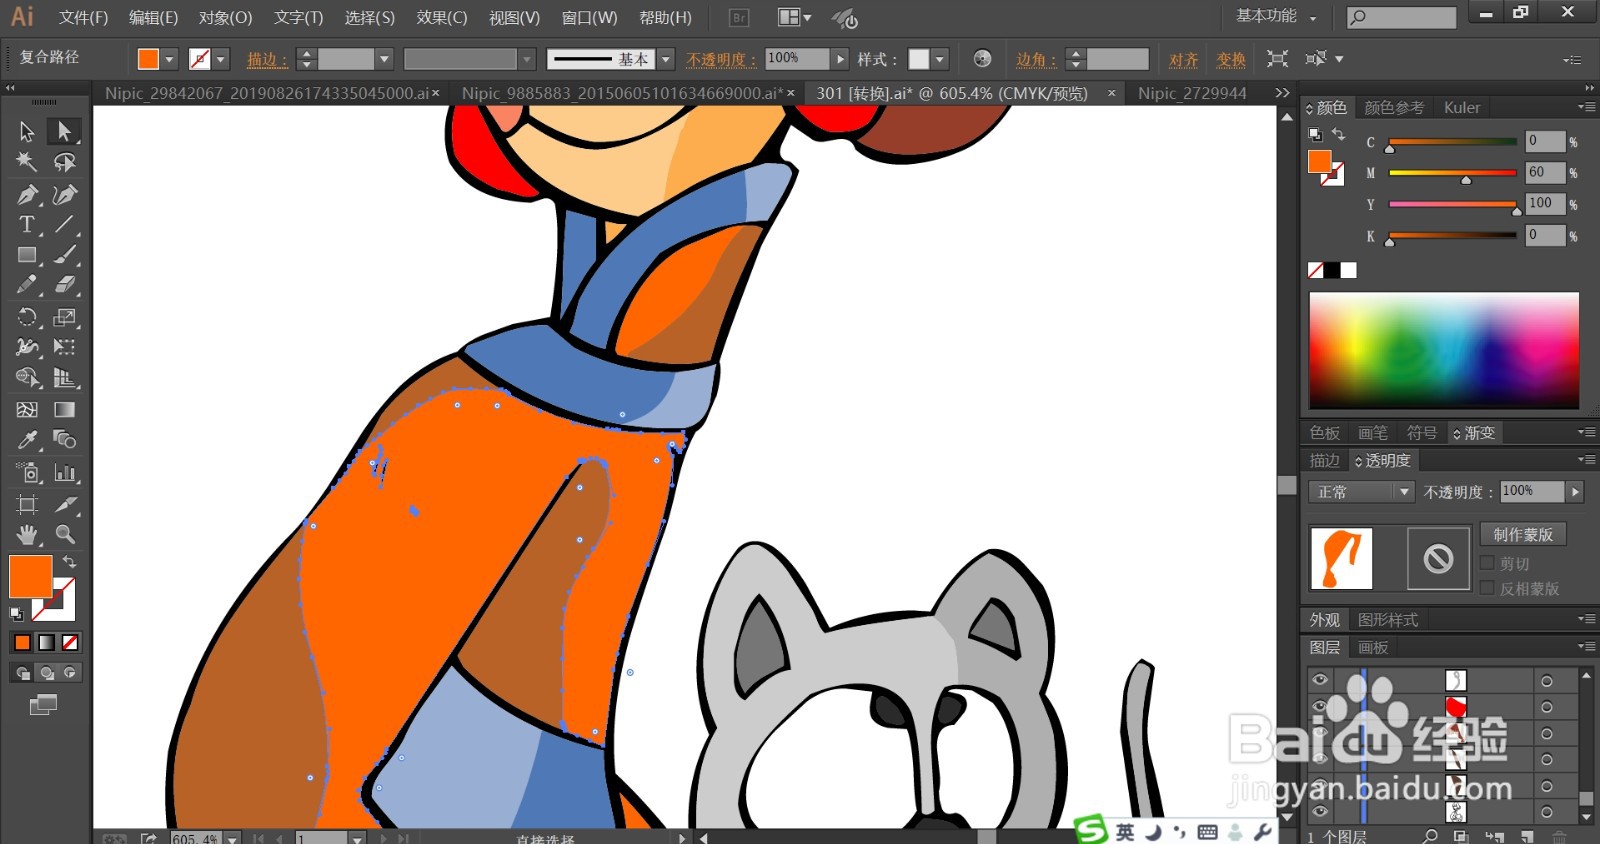Open the fill color dropdown in control bar
Viewport: 1600px width, 844px height.
[169, 59]
